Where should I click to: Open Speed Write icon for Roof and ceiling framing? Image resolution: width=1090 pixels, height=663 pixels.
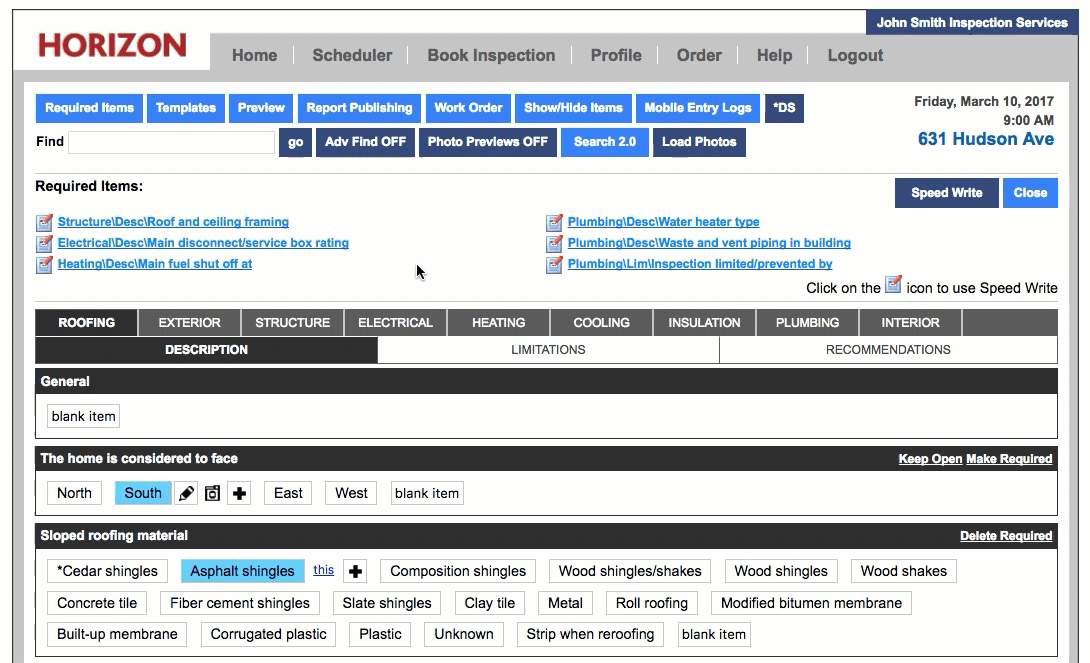[x=44, y=222]
